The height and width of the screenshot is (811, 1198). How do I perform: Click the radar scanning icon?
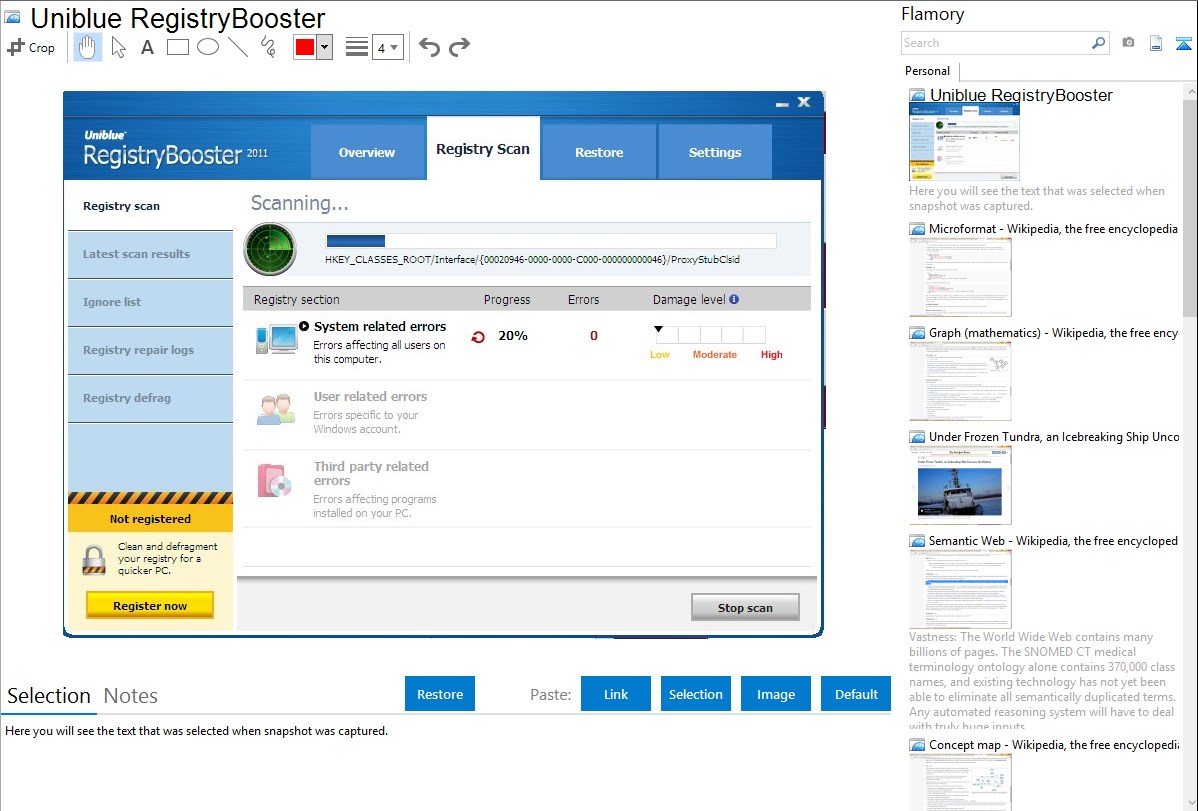coord(270,249)
